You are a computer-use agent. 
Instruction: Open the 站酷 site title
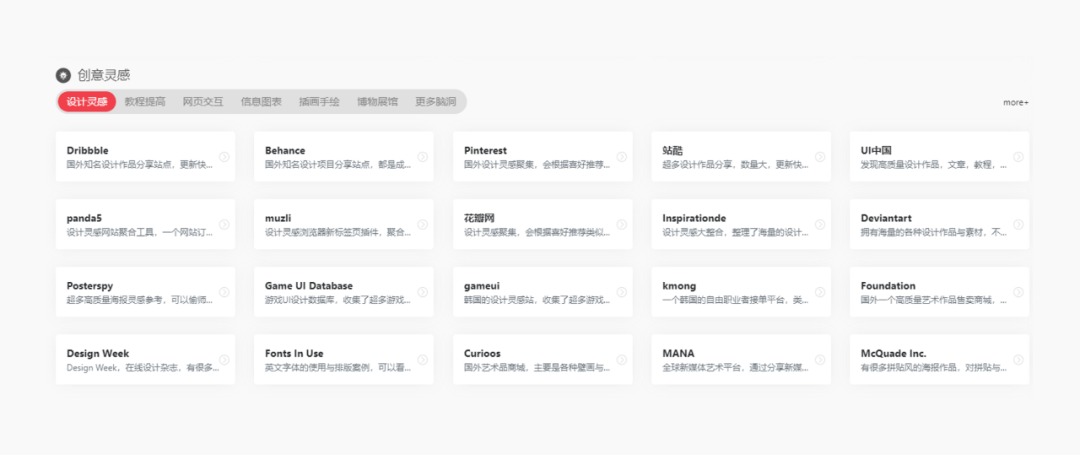673,150
